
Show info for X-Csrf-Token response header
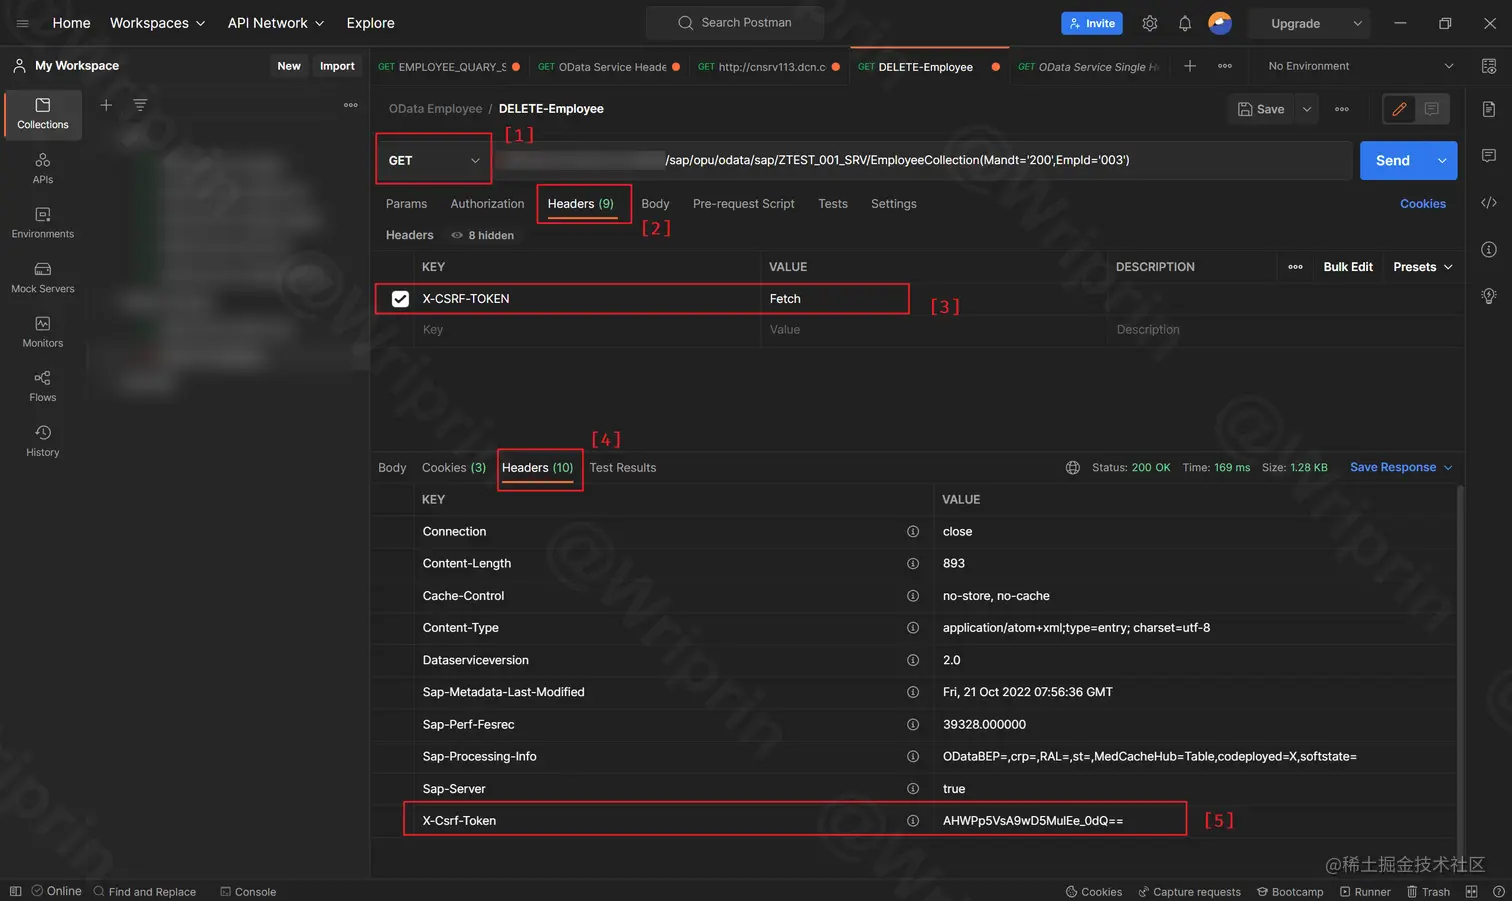click(913, 821)
